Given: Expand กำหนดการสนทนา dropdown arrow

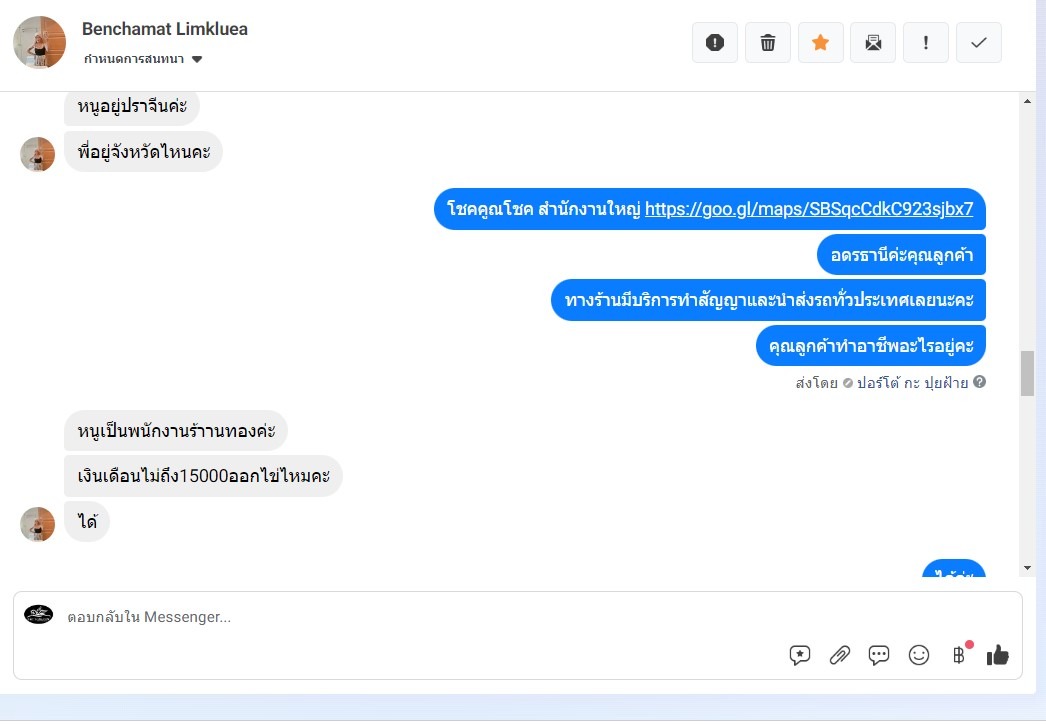Looking at the screenshot, I should 197,59.
